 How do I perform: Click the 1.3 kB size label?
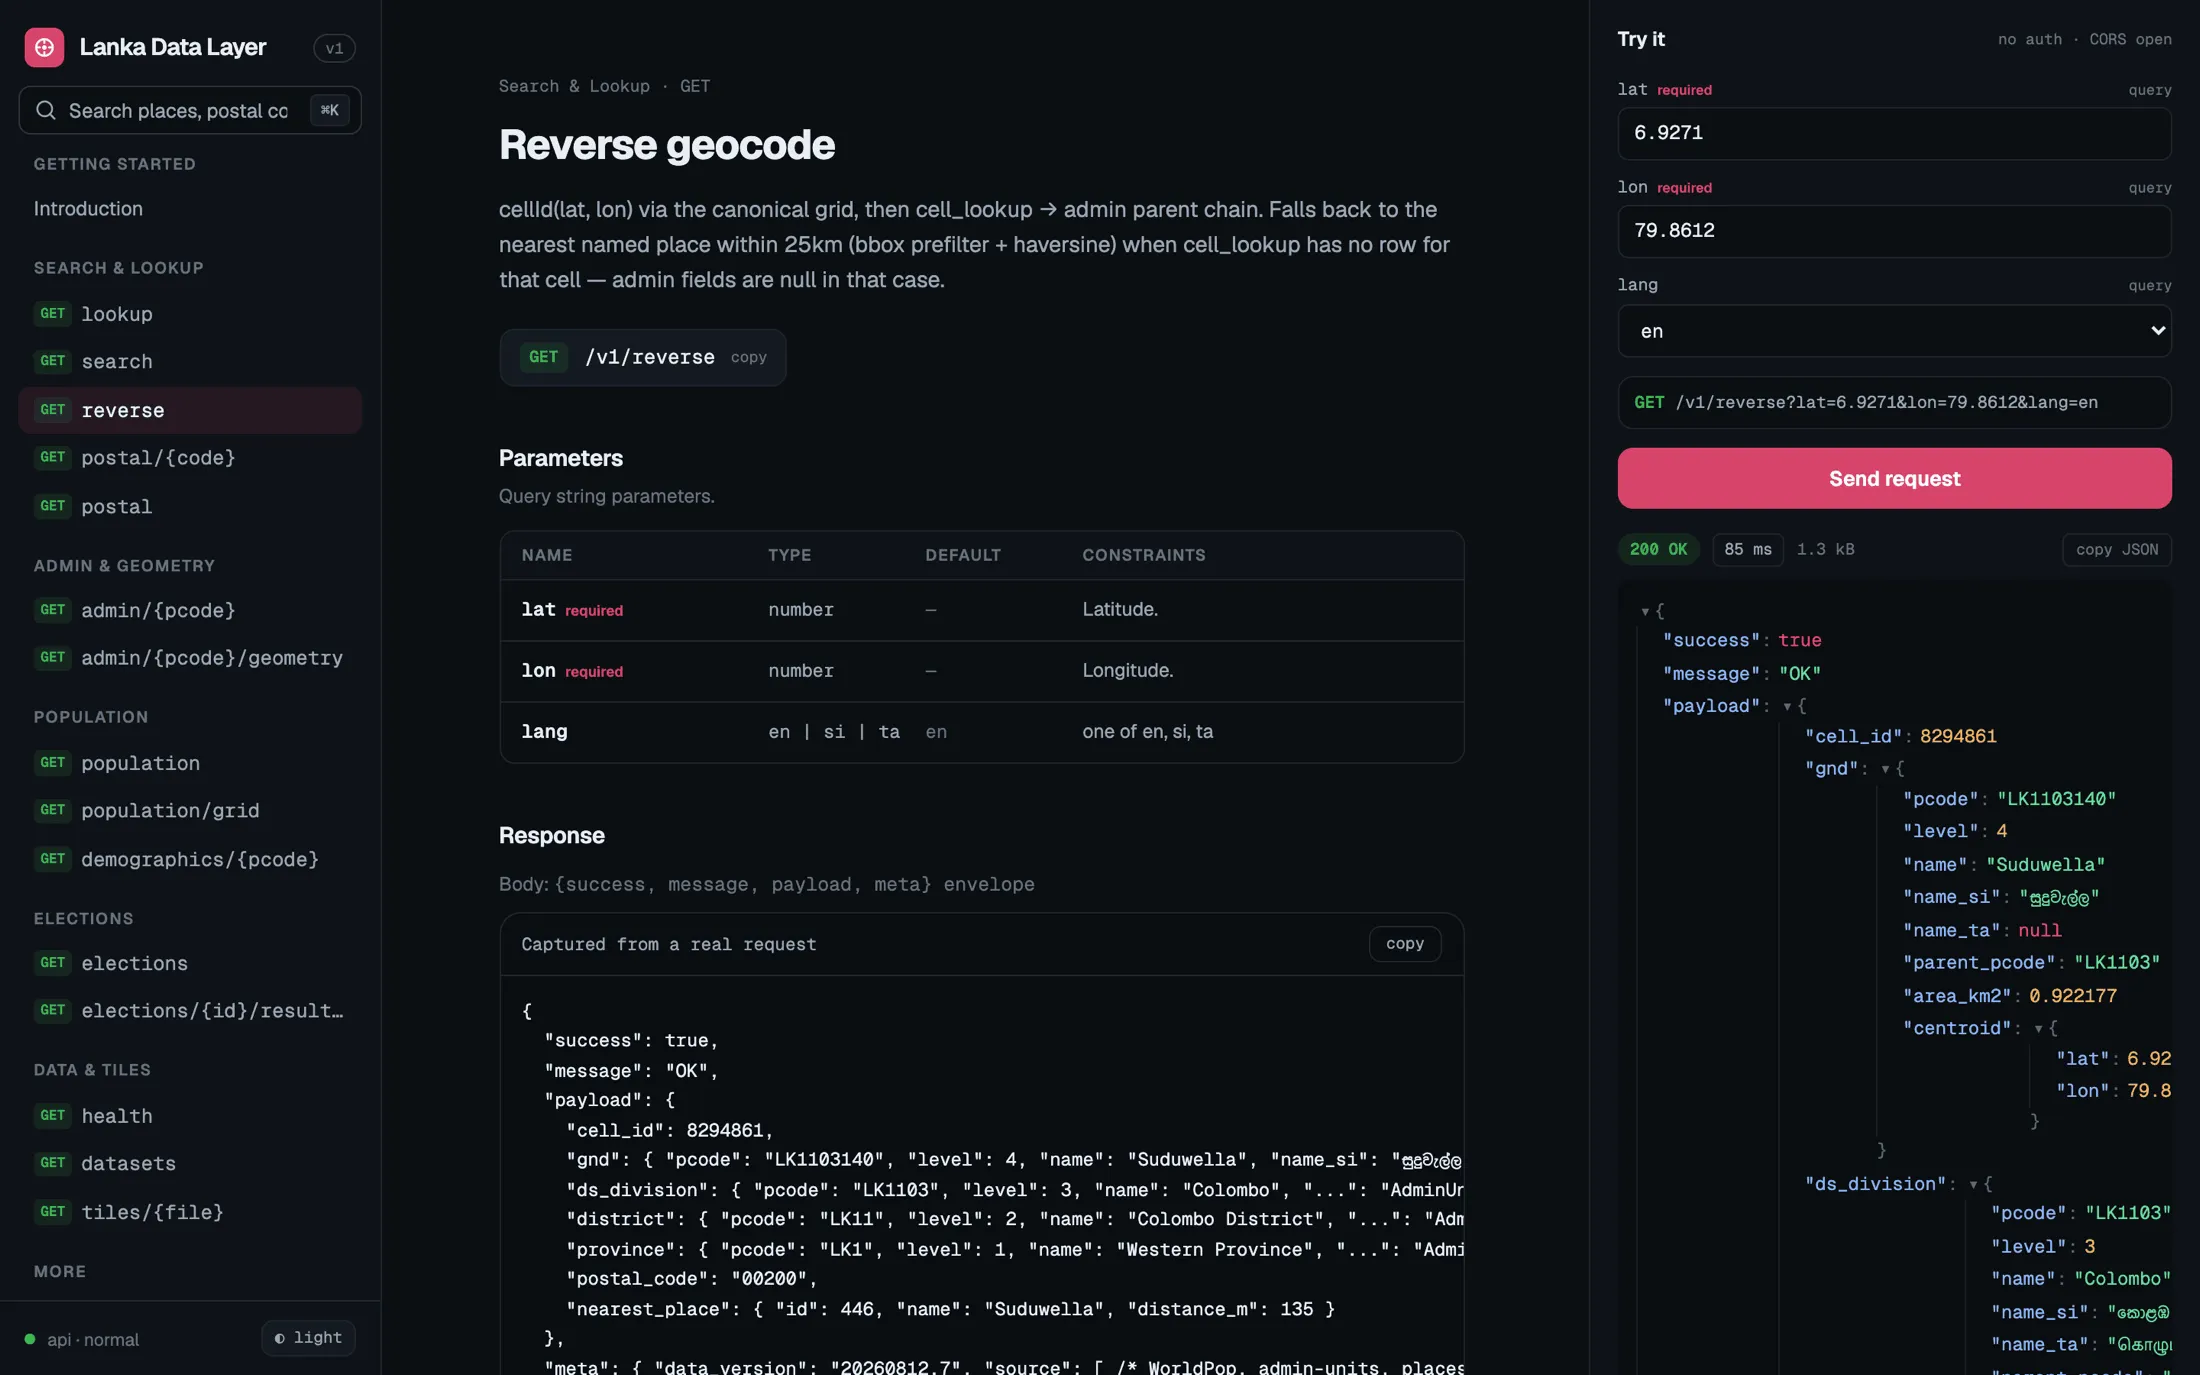point(1825,550)
